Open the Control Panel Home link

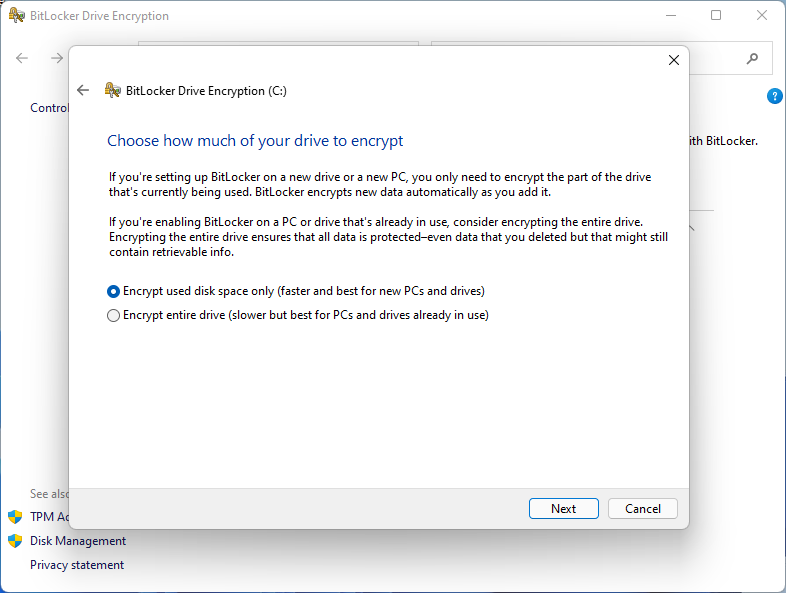click(48, 108)
